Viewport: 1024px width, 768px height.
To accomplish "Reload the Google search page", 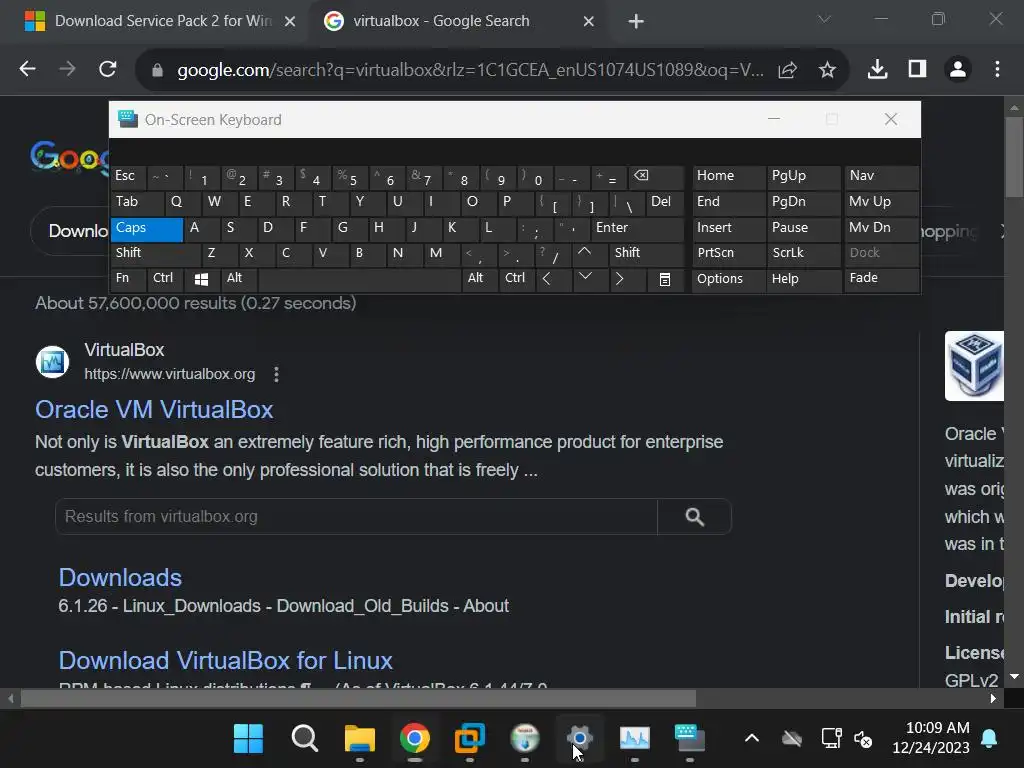I will coord(108,69).
